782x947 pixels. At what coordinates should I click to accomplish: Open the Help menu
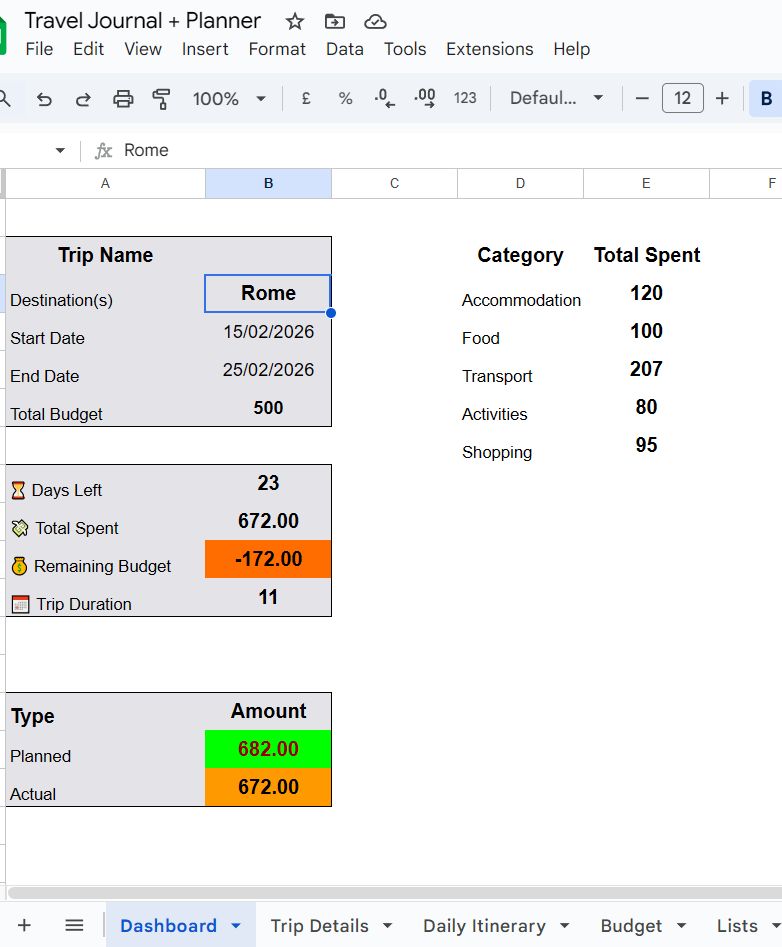click(571, 49)
